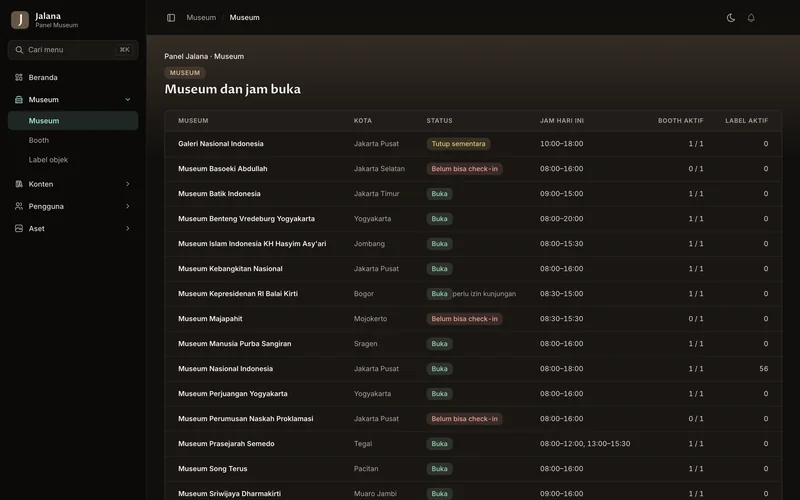Switch theme with the moon icon
This screenshot has width=800, height=500.
tap(731, 18)
